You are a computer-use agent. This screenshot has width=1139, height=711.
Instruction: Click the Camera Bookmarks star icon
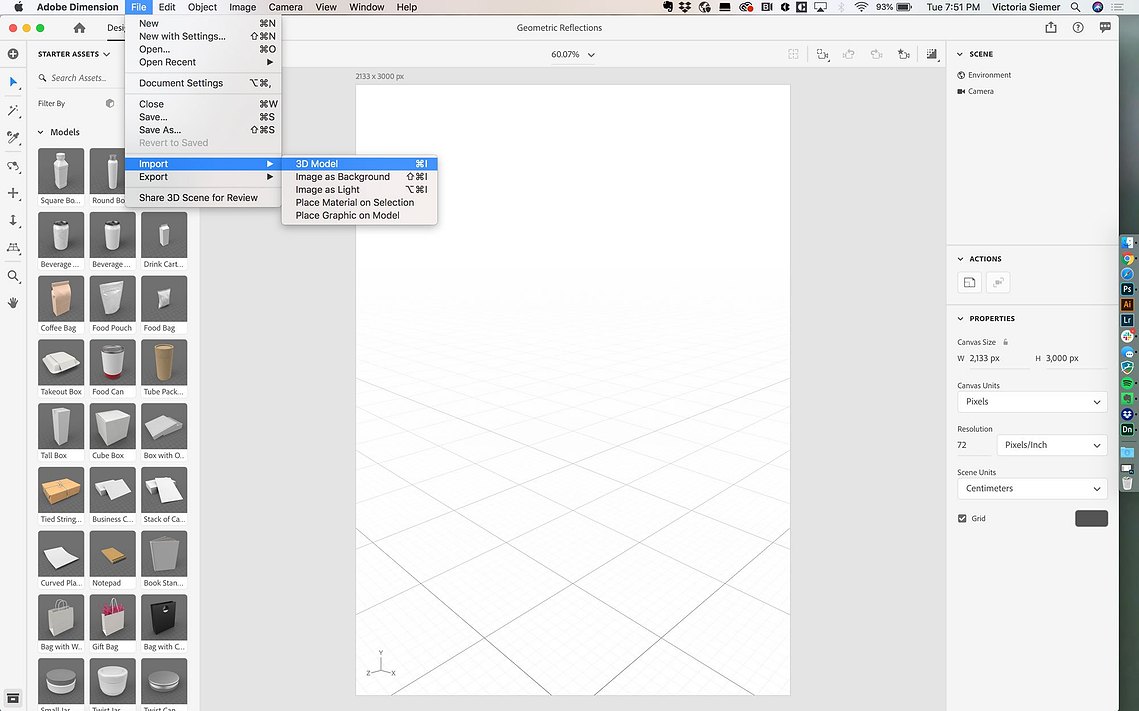[904, 54]
